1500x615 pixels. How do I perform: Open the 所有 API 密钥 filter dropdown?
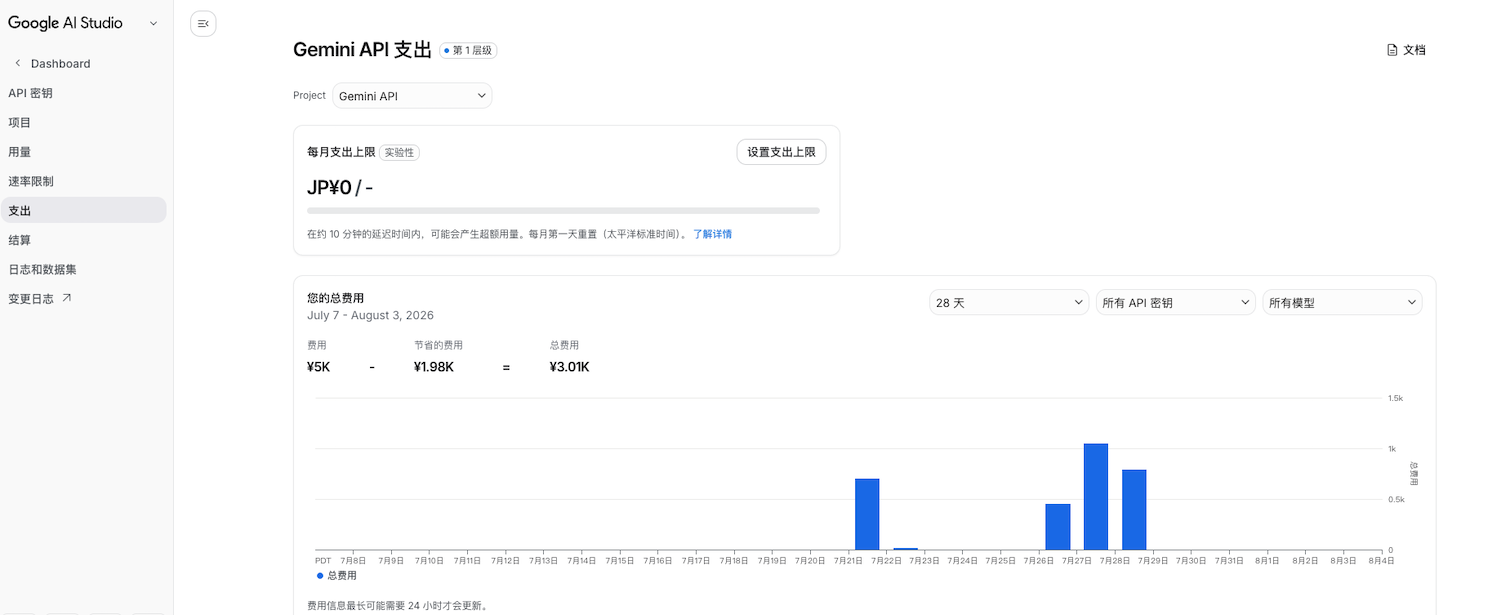[x=1175, y=302]
